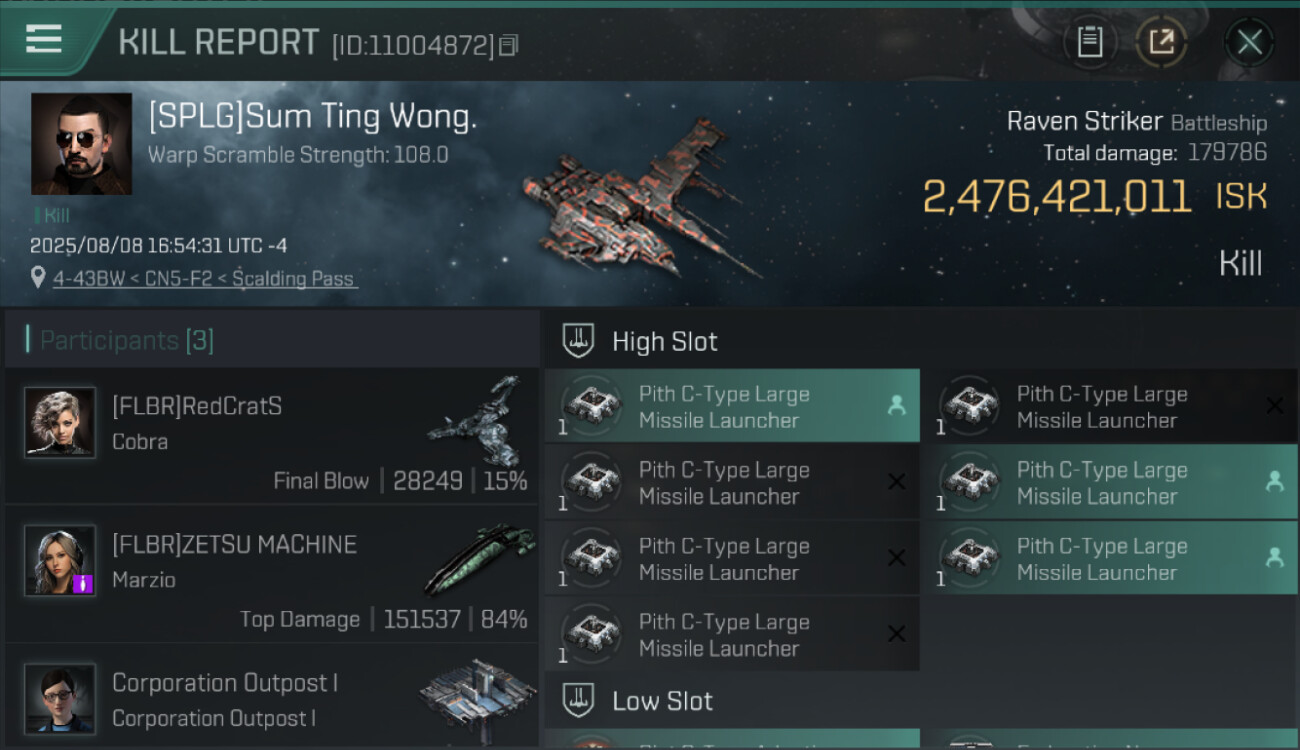
Task: Click the Corporation Outpost I portrait
Action: pyautogui.click(x=60, y=698)
